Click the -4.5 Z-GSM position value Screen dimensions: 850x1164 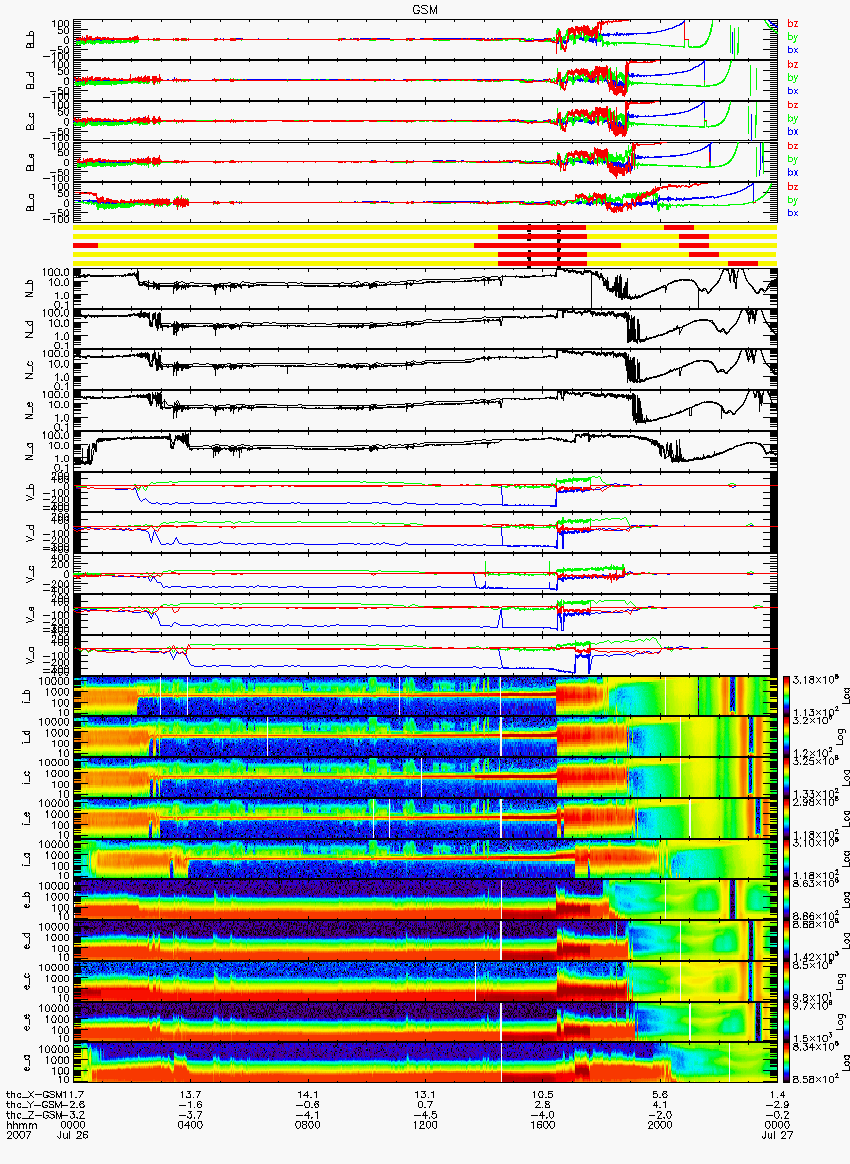pos(425,1116)
